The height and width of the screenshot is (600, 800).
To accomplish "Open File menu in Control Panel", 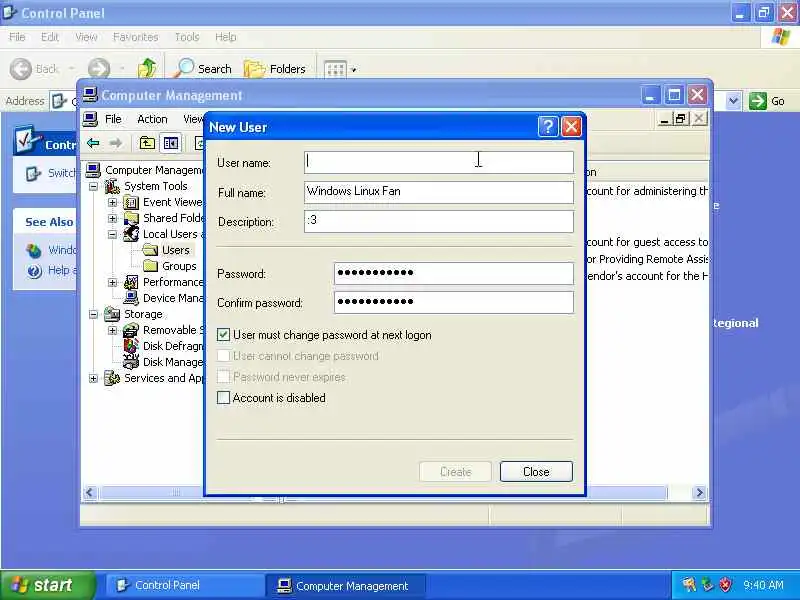I will click(17, 37).
